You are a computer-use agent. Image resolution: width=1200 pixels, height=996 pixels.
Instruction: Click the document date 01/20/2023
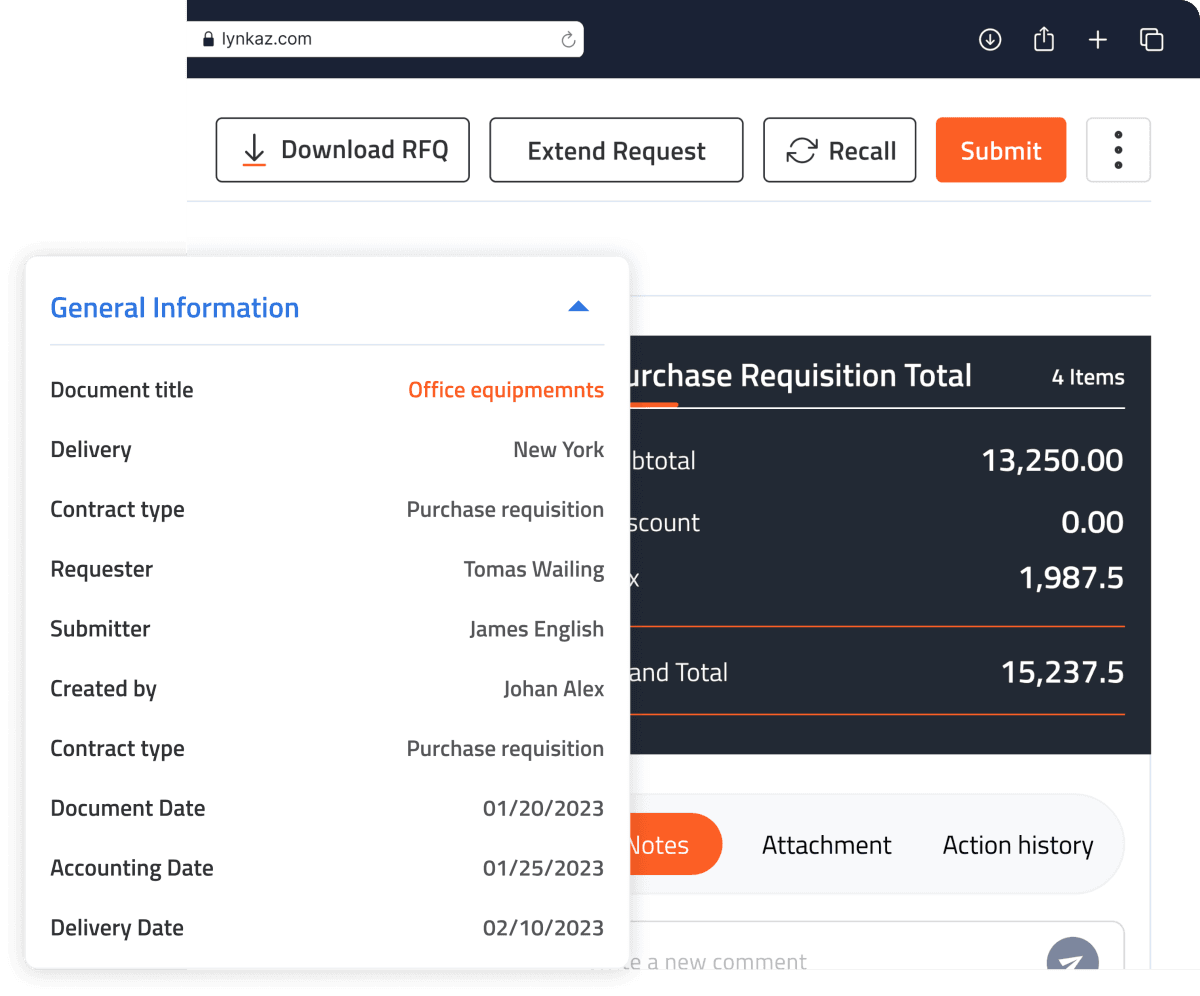tap(543, 808)
